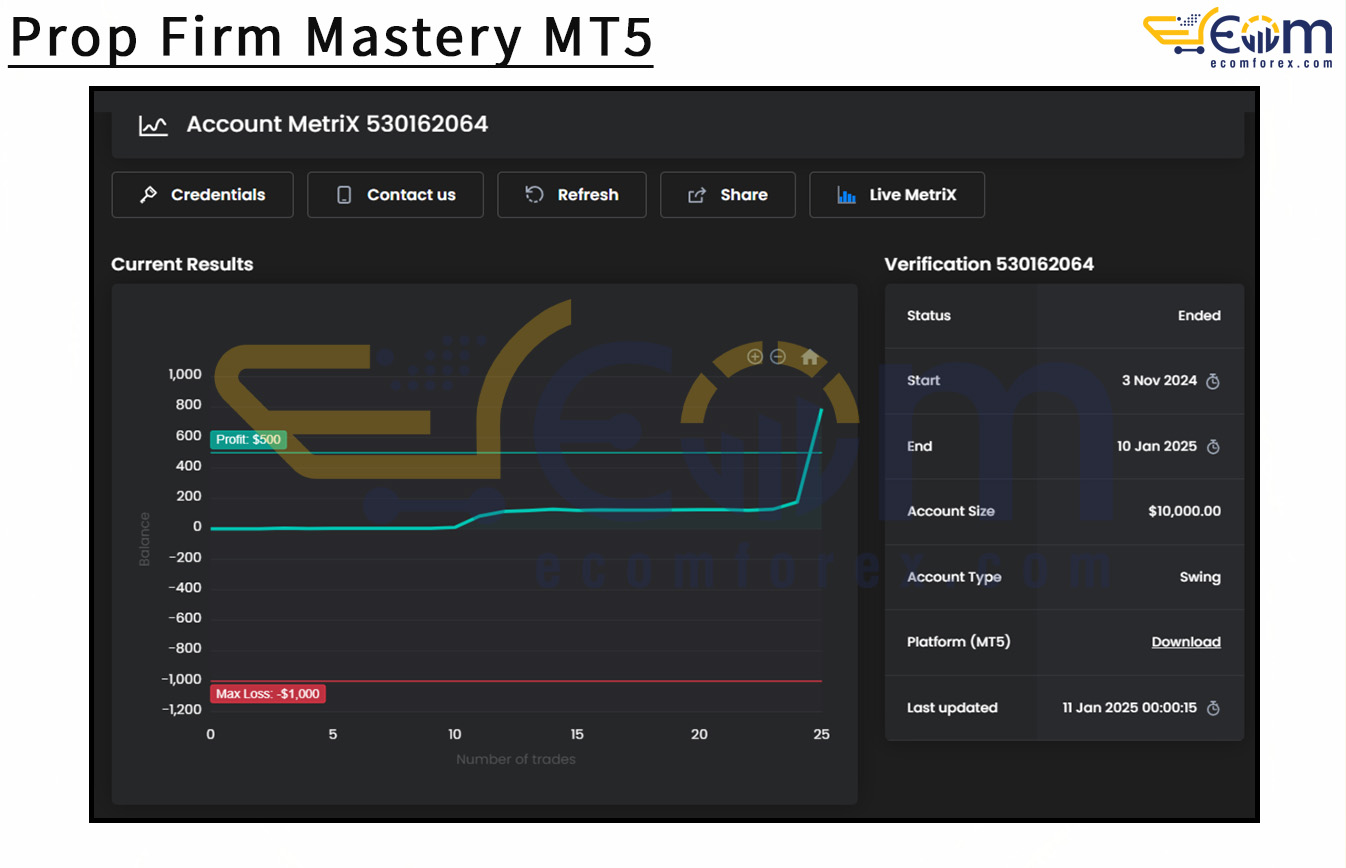Click the Profit: $500 chart label

[248, 439]
